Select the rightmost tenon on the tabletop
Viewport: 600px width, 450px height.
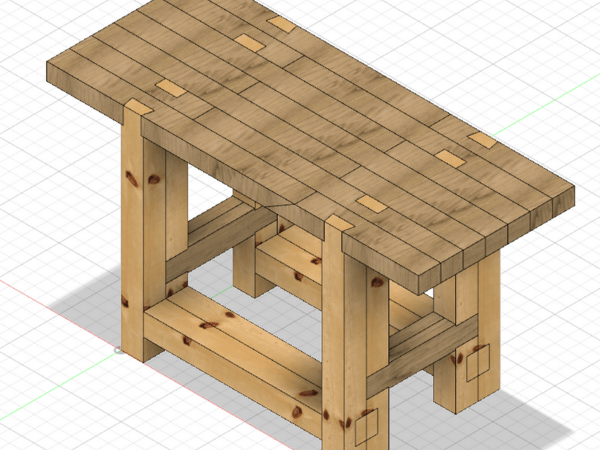483,140
